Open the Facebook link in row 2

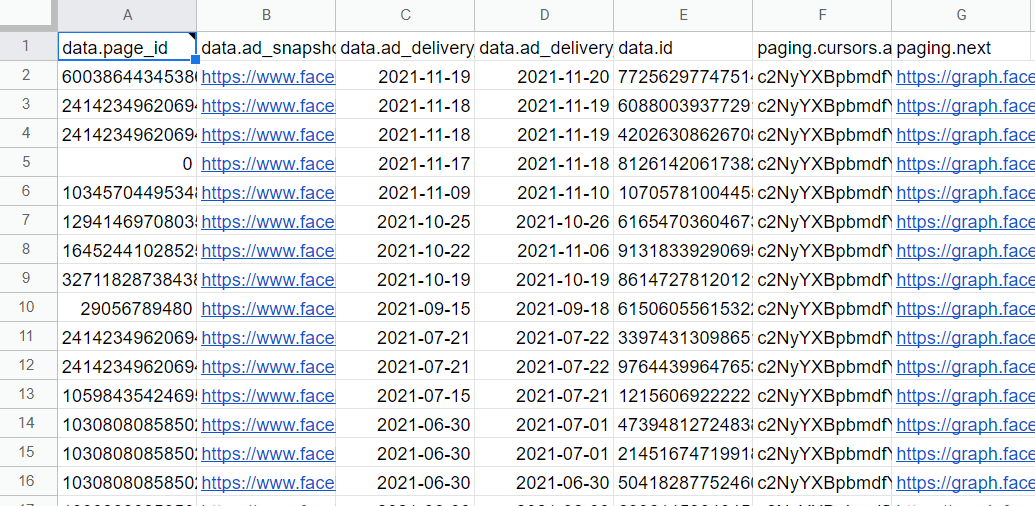click(268, 77)
